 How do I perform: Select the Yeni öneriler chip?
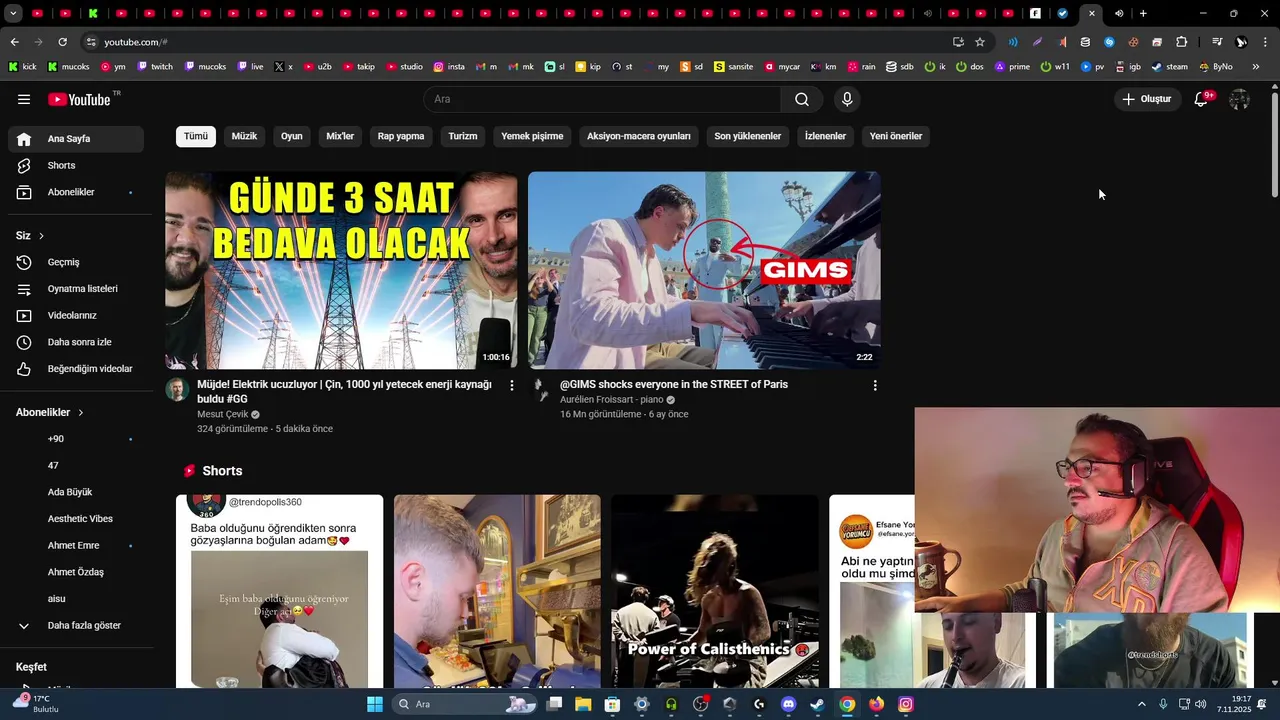point(896,136)
